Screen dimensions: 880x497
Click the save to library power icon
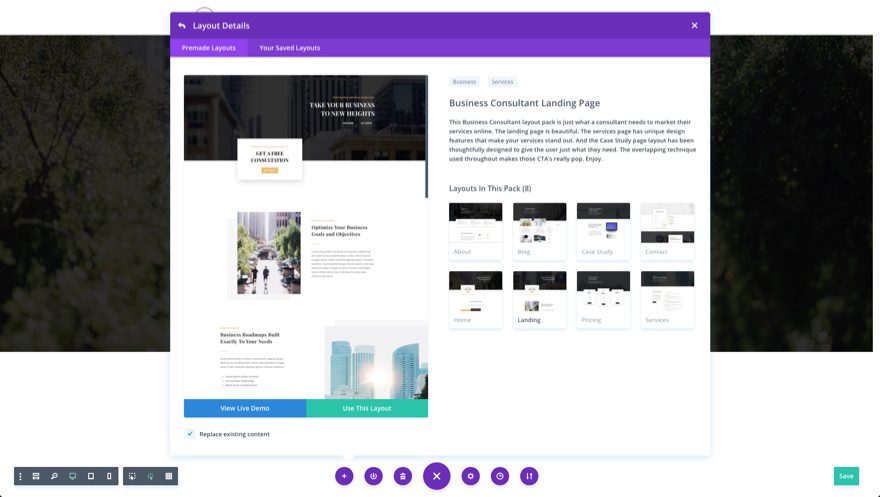pyautogui.click(x=373, y=476)
